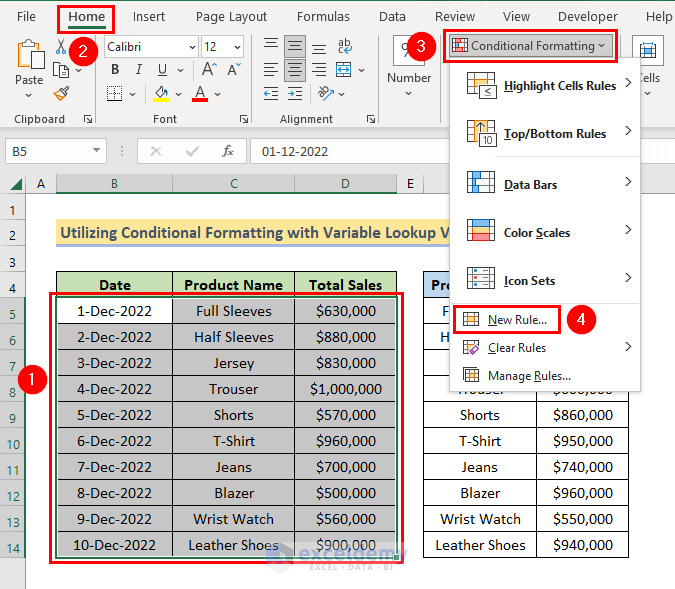
Task: Click the Paste clipboard icon
Action: (x=30, y=55)
